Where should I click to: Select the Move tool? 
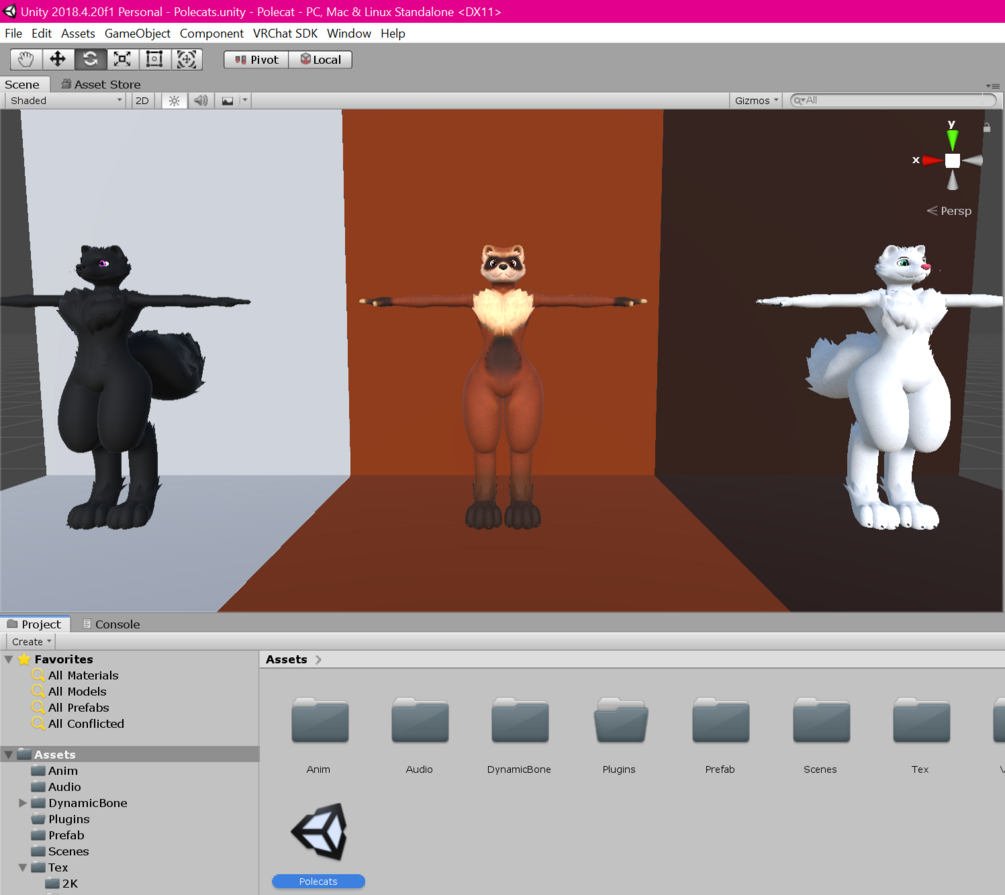pos(58,60)
